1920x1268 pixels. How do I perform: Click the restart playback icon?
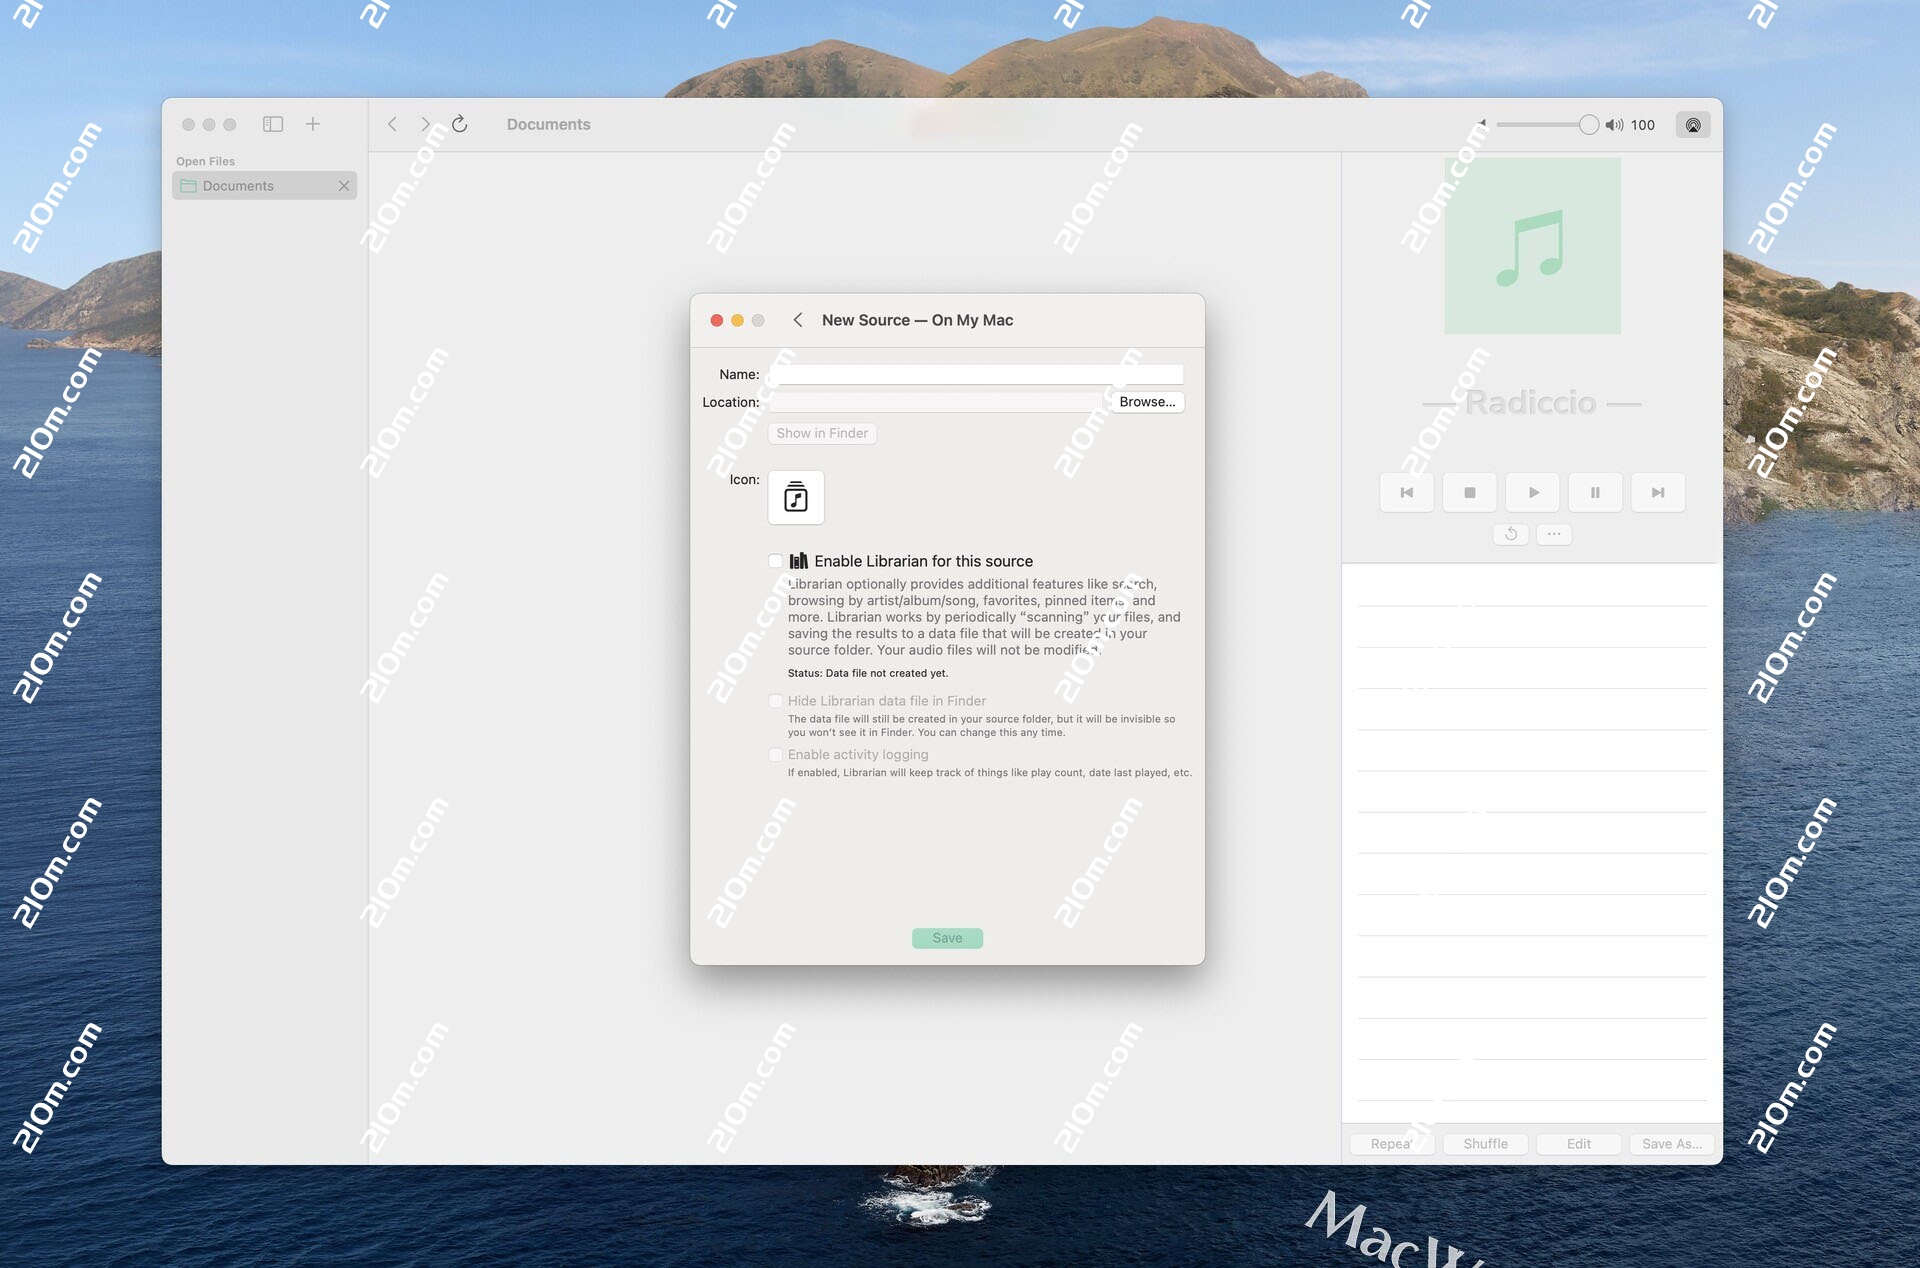pyautogui.click(x=1510, y=534)
